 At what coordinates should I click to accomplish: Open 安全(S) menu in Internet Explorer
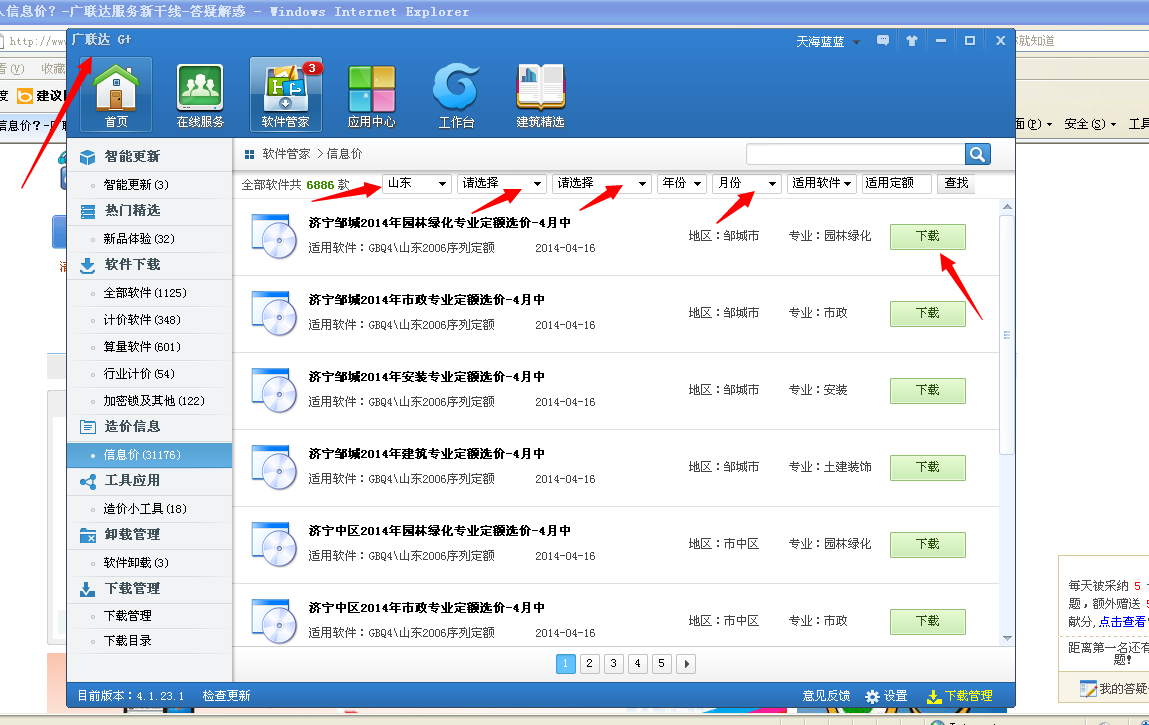point(1090,124)
